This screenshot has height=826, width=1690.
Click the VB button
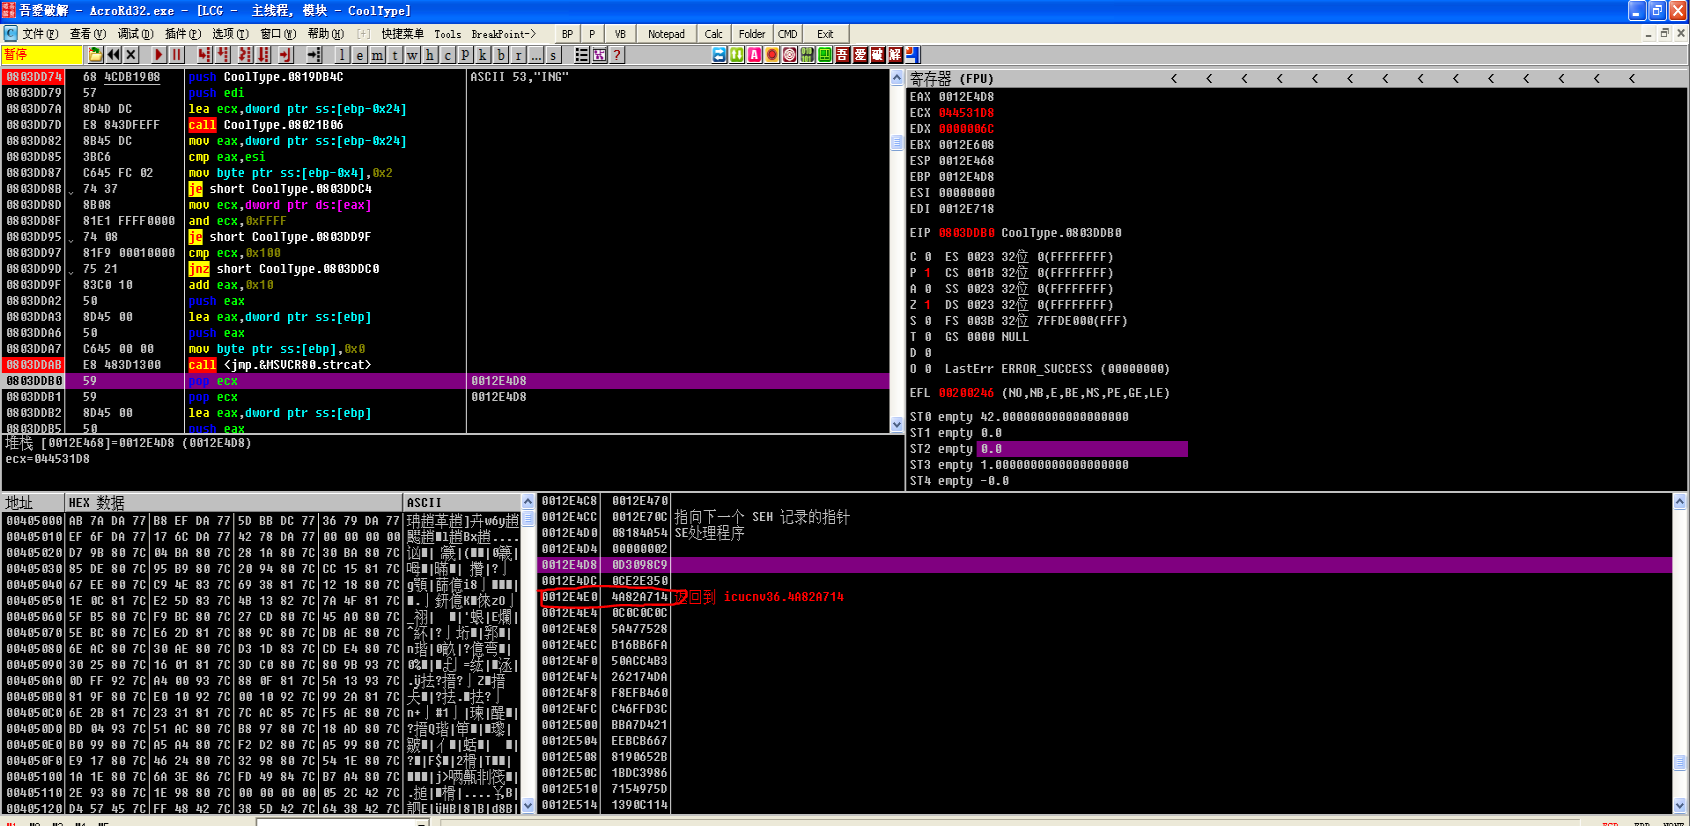coord(620,34)
